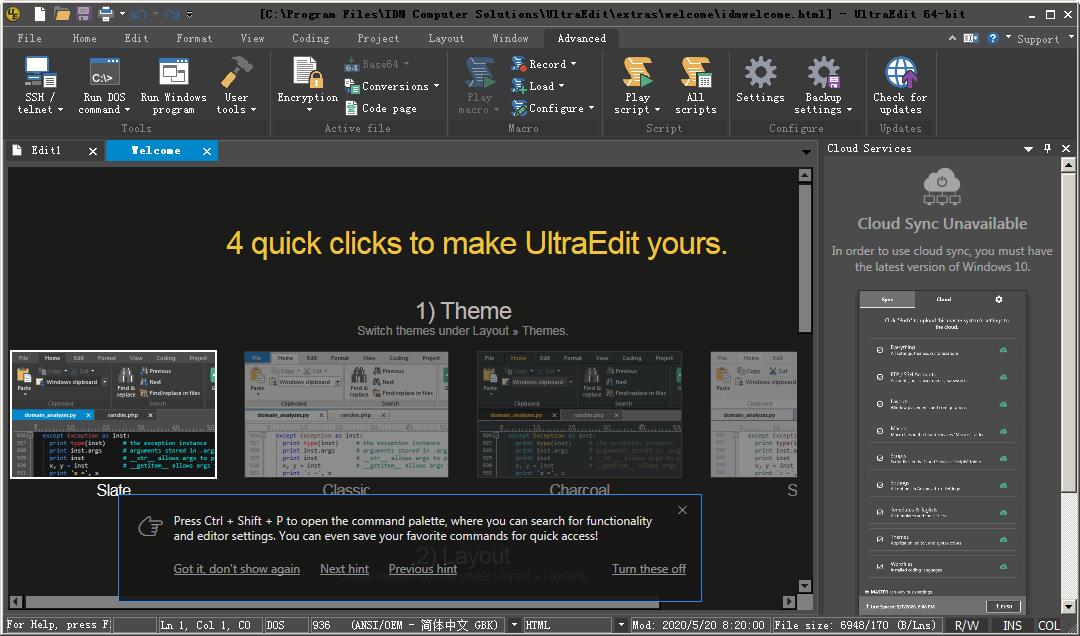1080x636 pixels.
Task: Switch to the Coding ribbon tab
Action: tap(311, 39)
